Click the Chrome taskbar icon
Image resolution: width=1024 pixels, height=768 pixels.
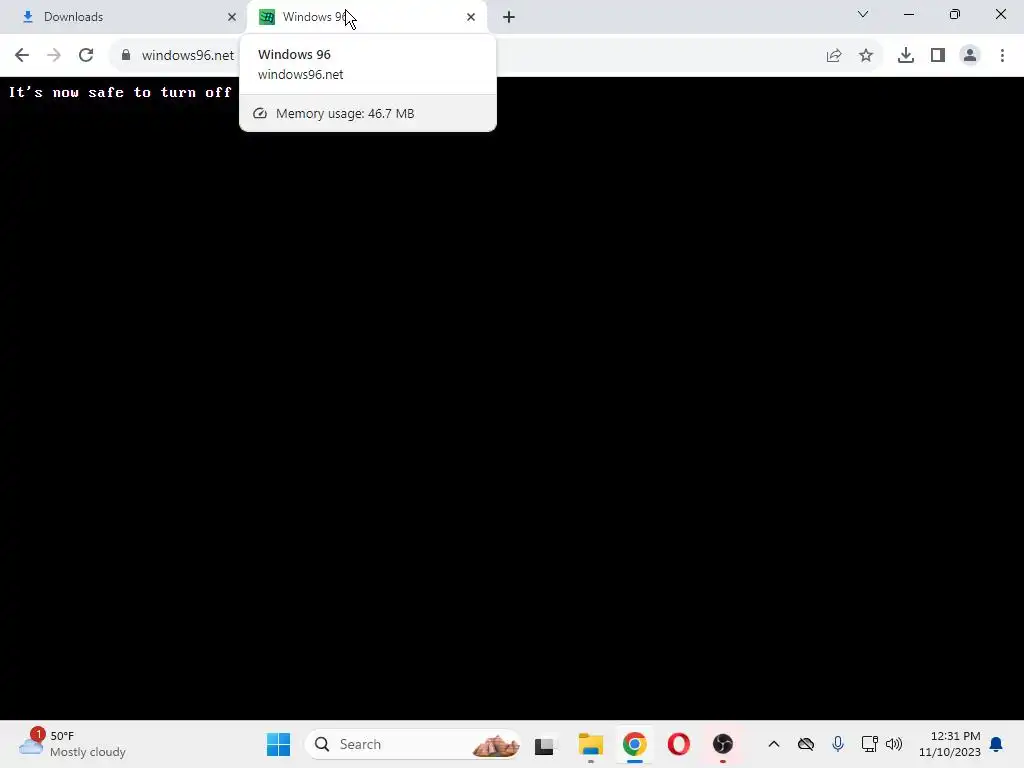(635, 744)
